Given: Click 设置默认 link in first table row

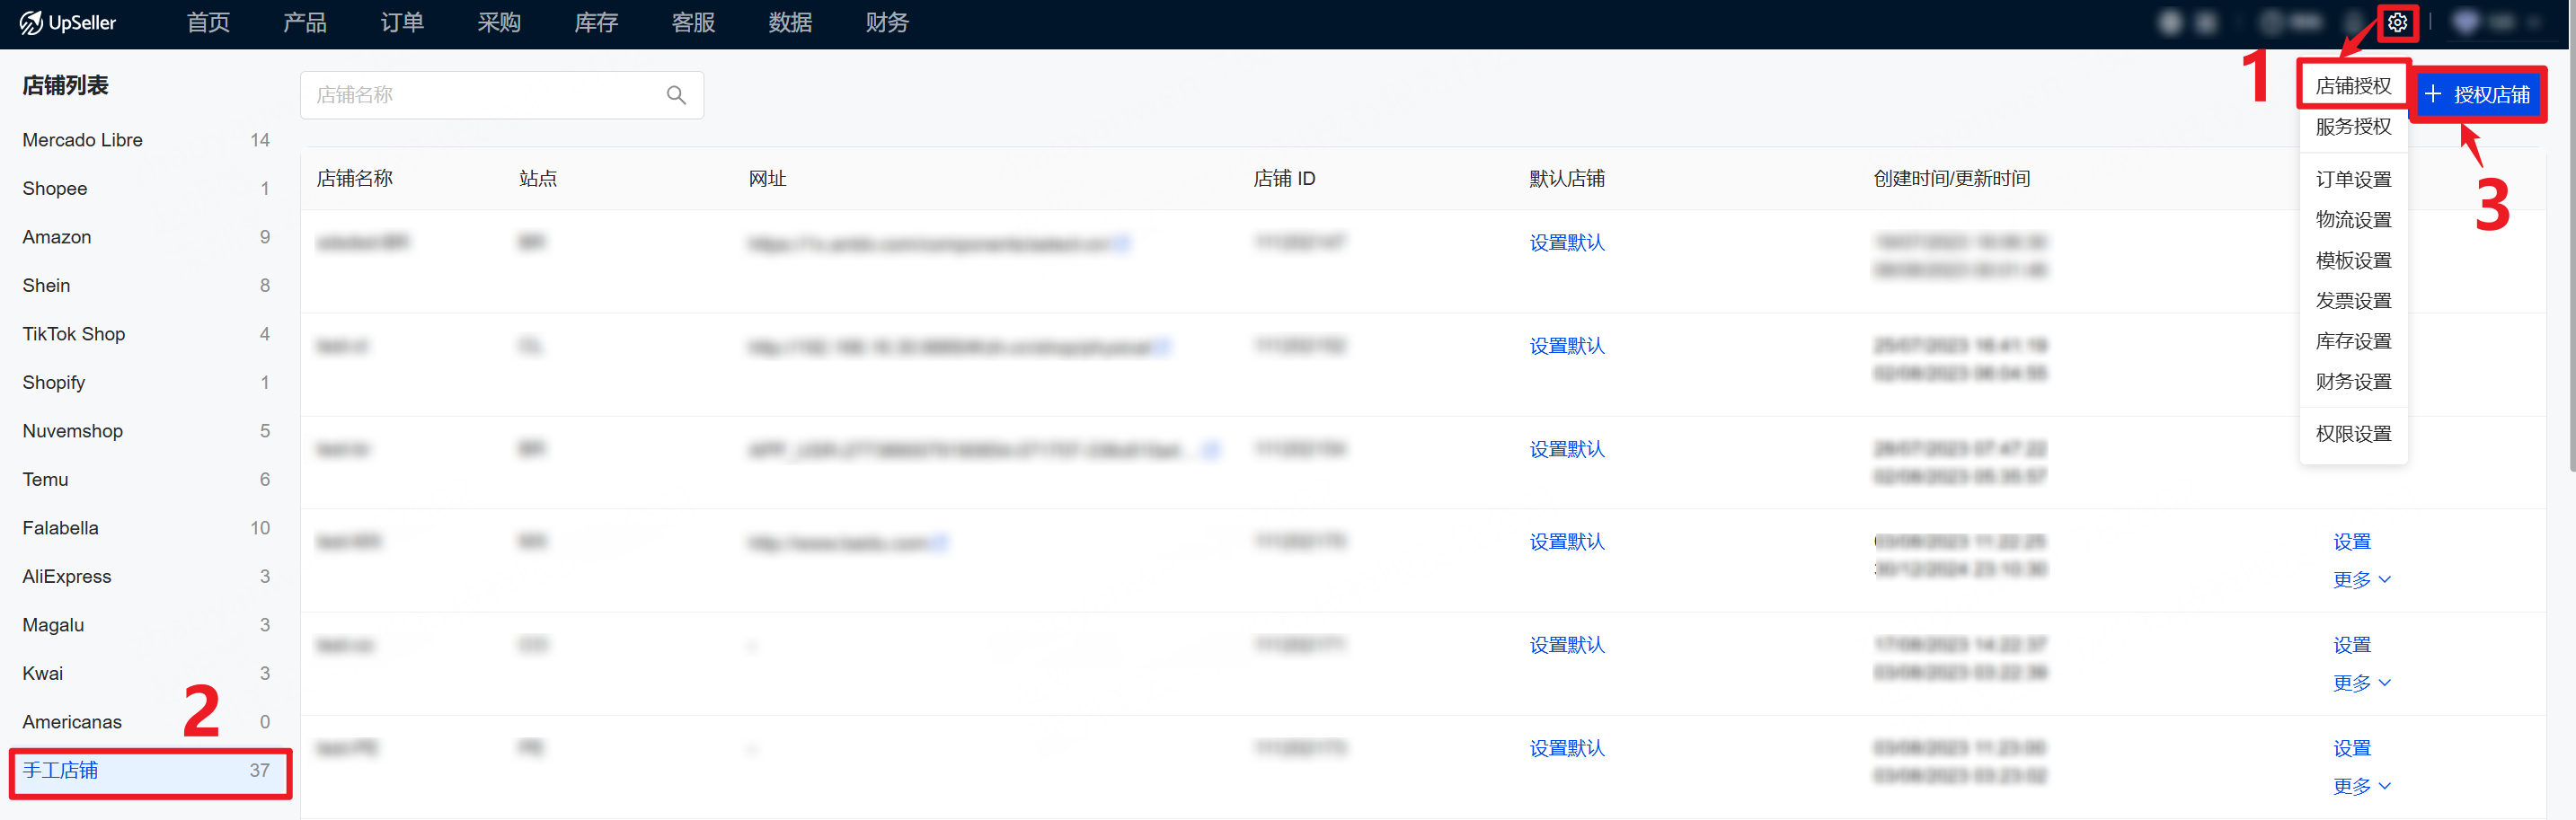Looking at the screenshot, I should click(x=1566, y=243).
